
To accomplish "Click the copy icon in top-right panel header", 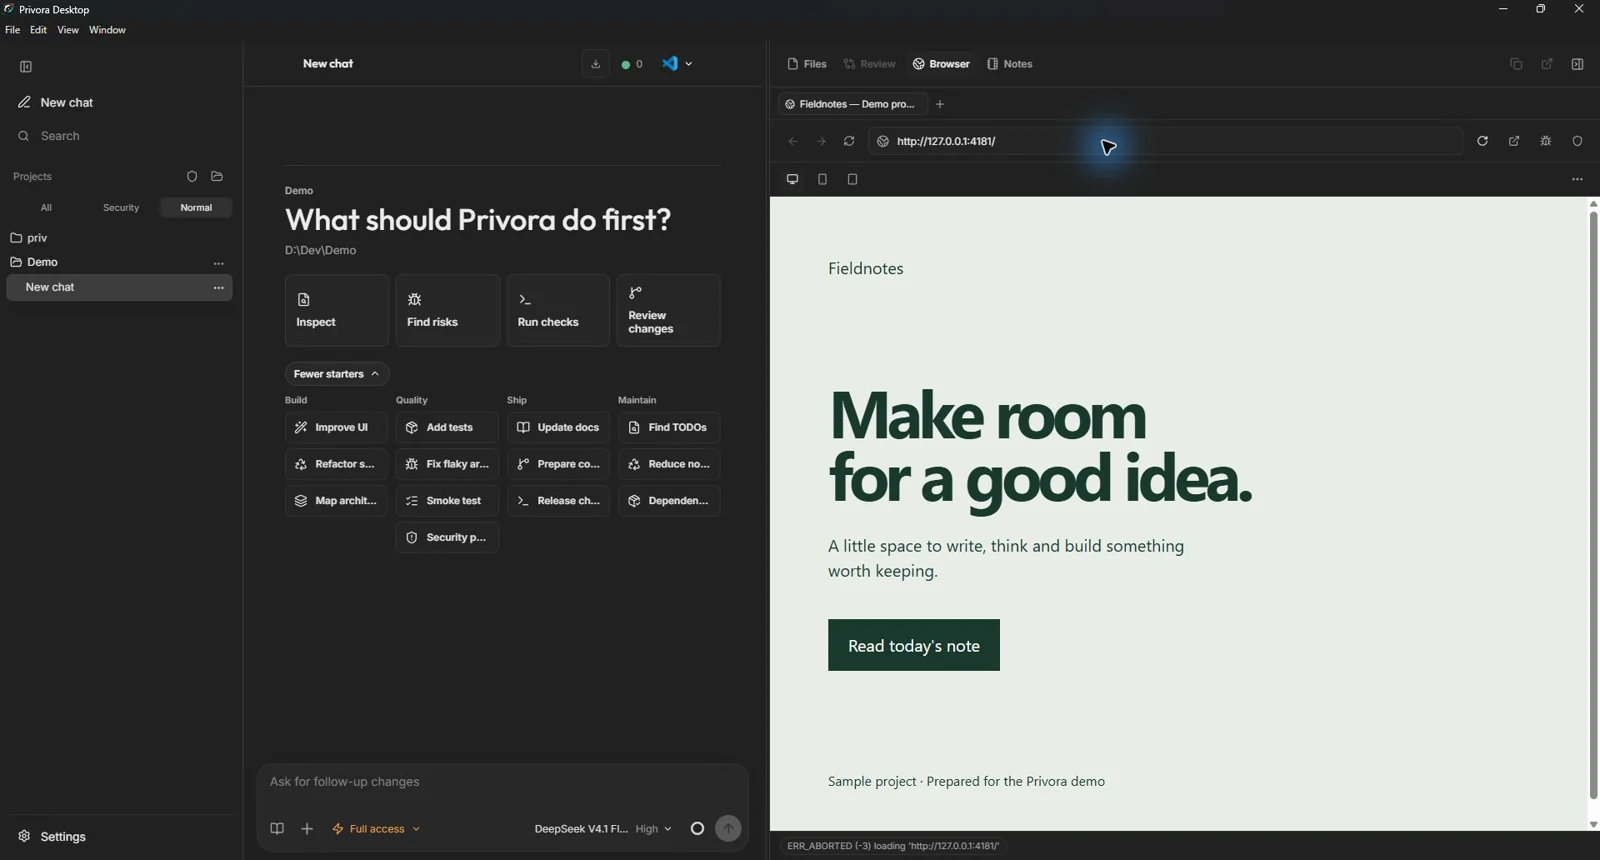I will 1516,64.
